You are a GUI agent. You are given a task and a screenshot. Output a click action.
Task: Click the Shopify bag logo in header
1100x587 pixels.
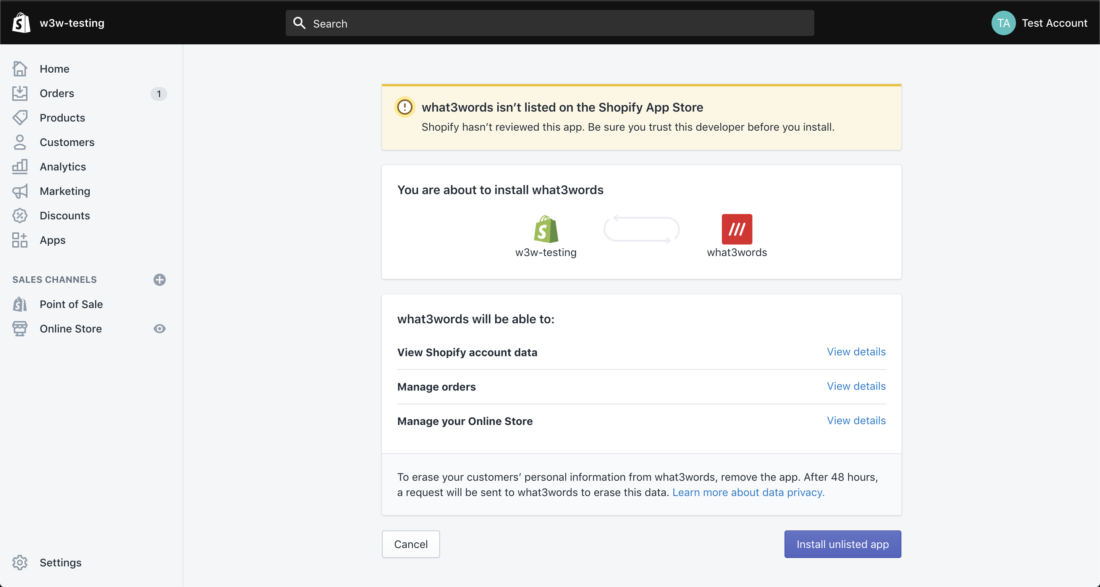click(21, 22)
